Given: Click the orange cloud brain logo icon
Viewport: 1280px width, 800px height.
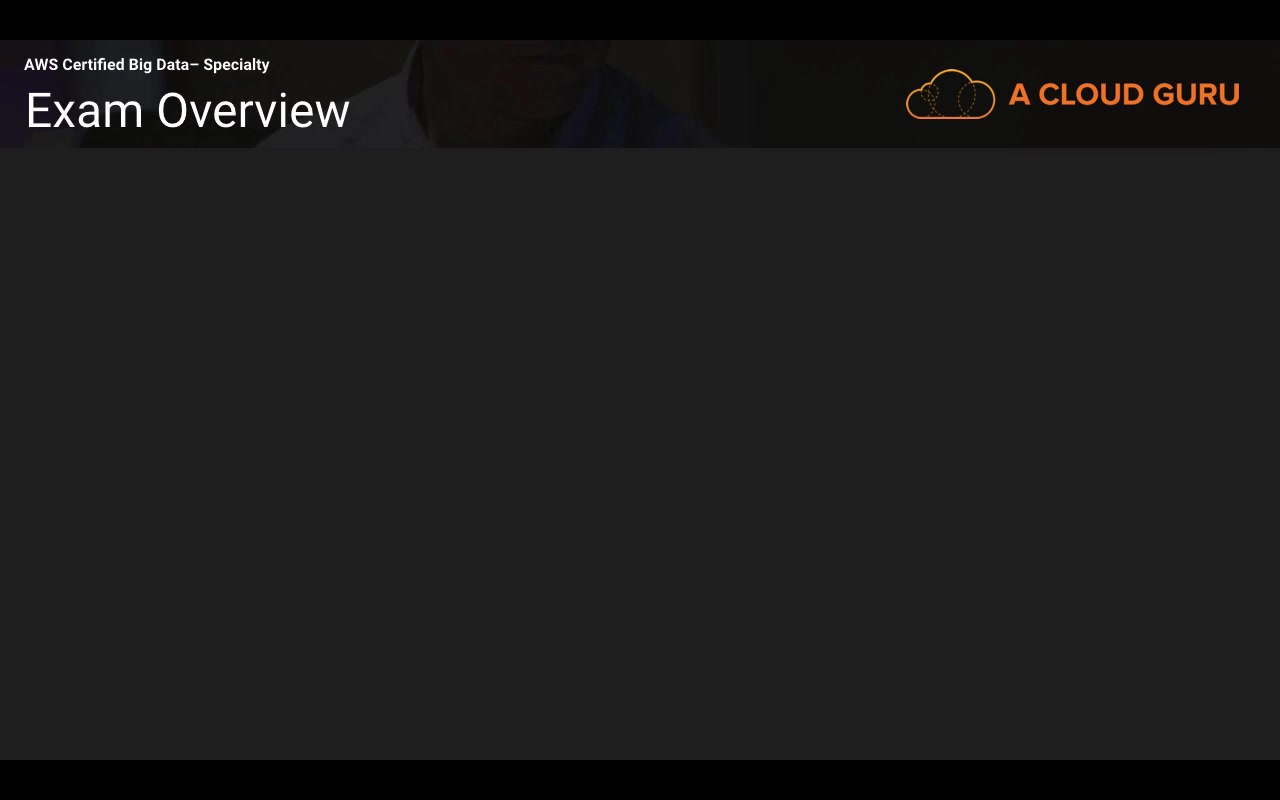Looking at the screenshot, I should pyautogui.click(x=950, y=94).
